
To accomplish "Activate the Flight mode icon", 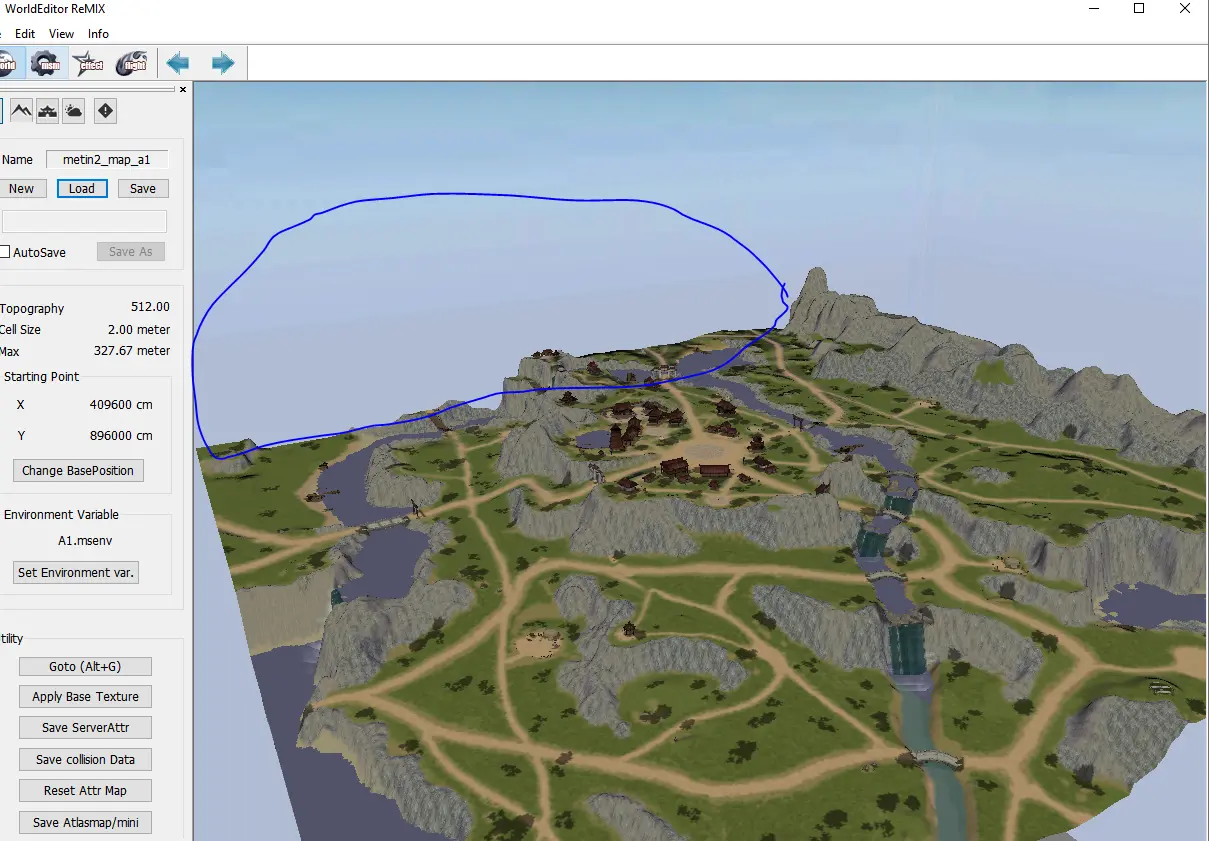I will [x=131, y=64].
